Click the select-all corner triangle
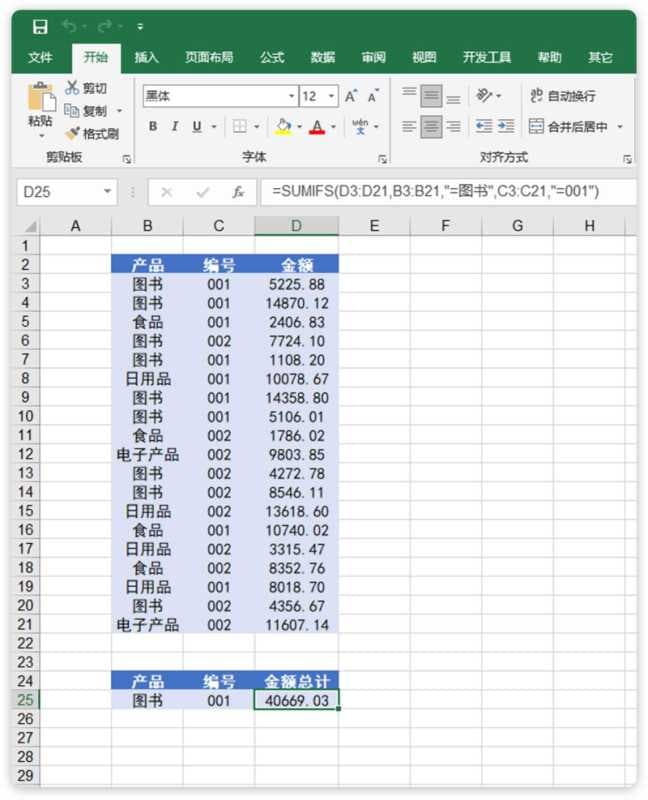Image resolution: width=648 pixels, height=800 pixels. point(31,226)
